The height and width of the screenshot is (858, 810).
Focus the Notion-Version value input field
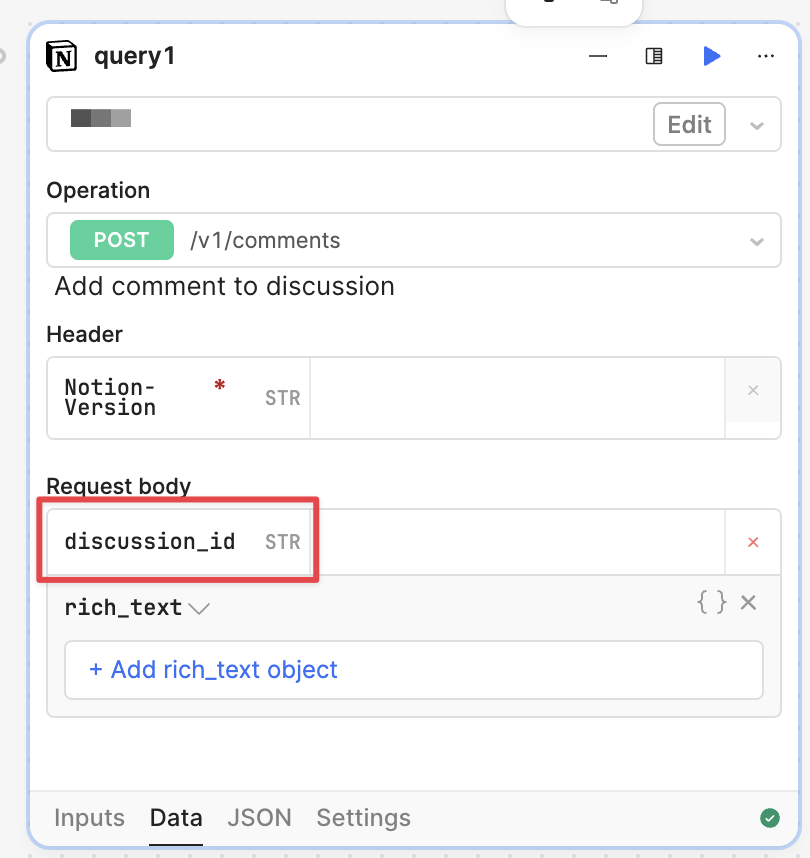[x=516, y=398]
